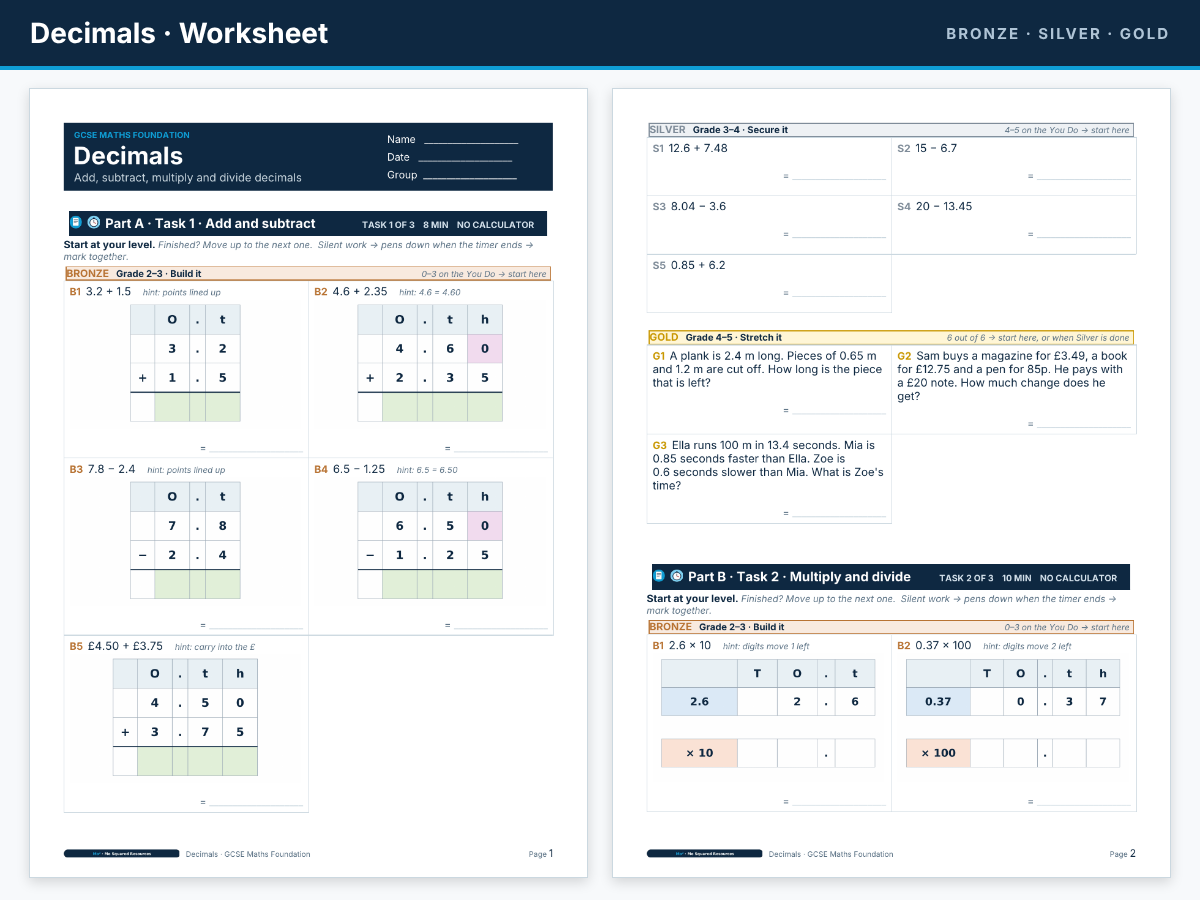Click the footer logo badge on page 2

coord(705,854)
